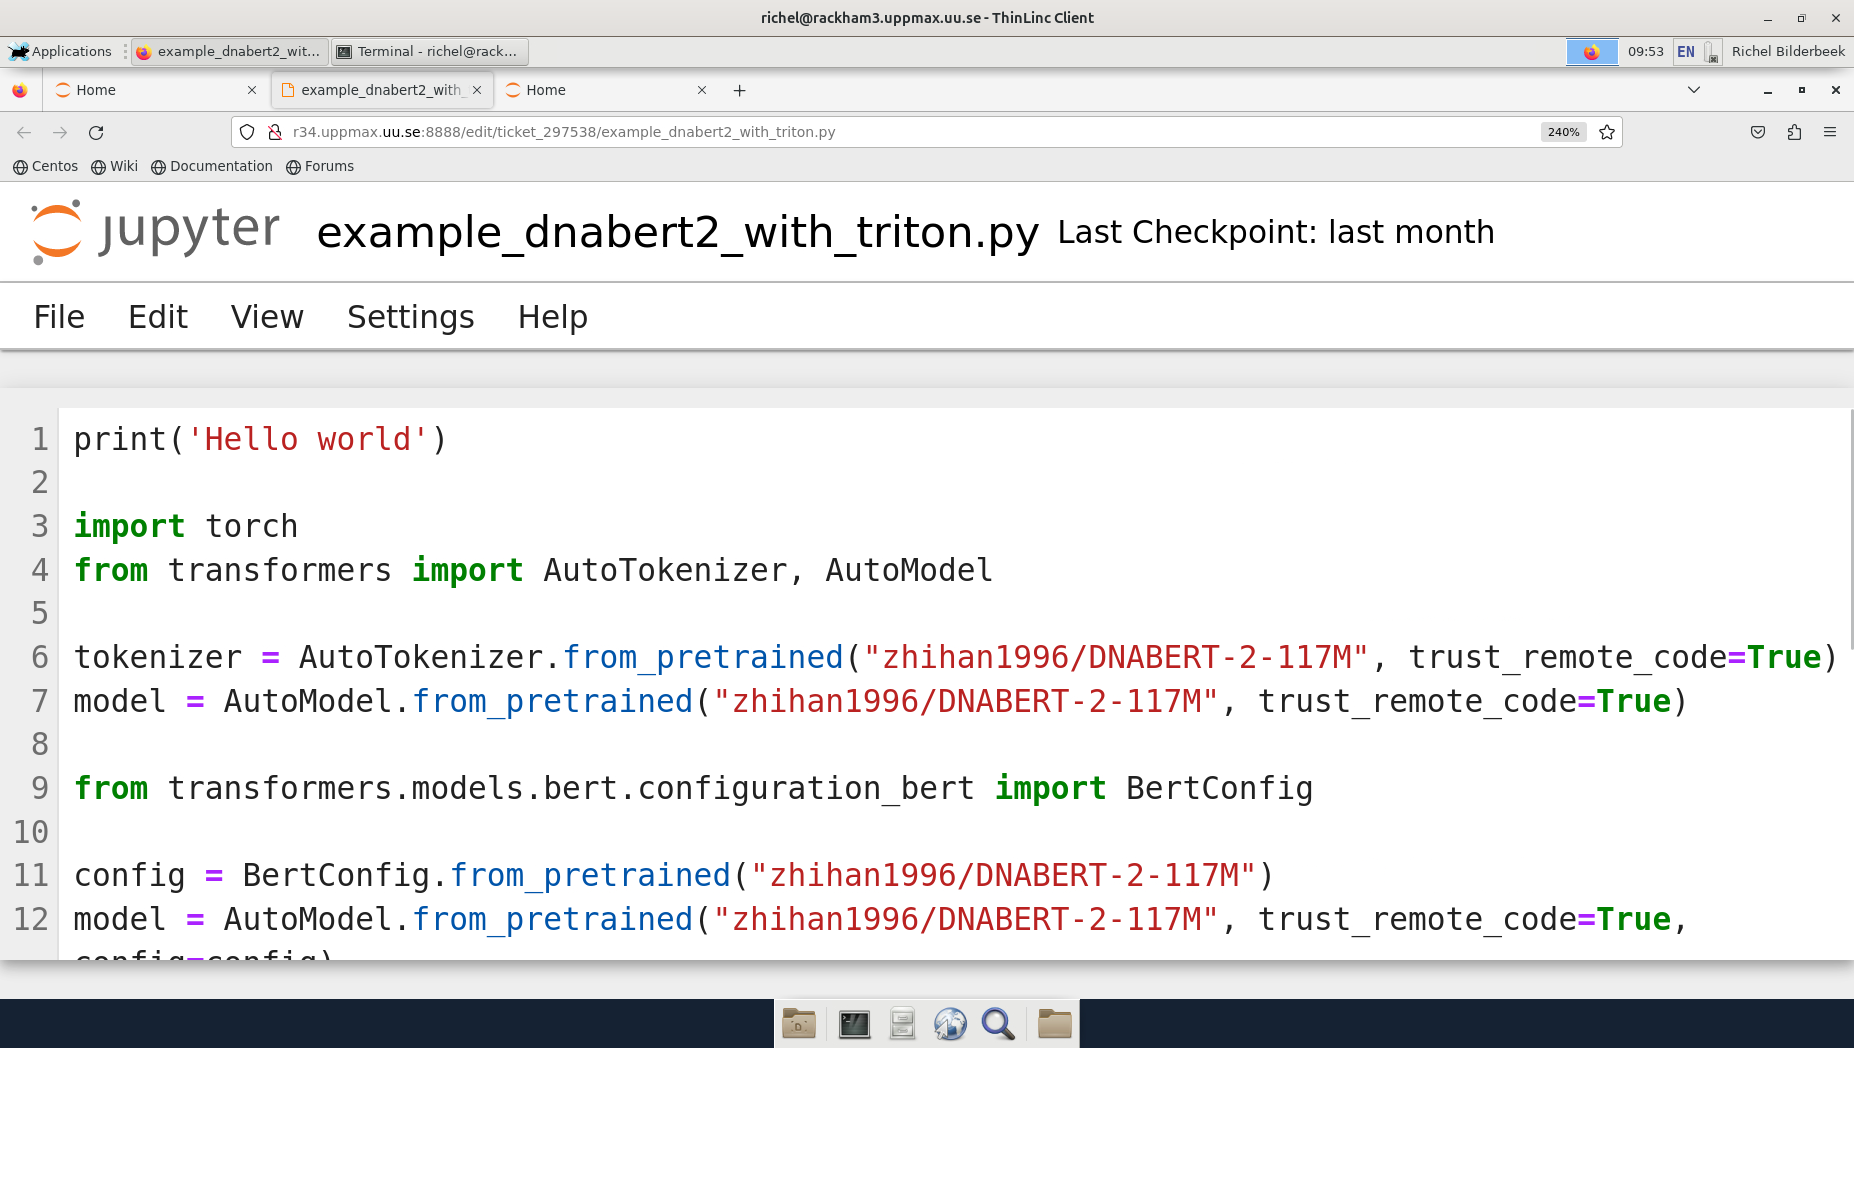Image resolution: width=1854 pixels, height=1195 pixels.
Task: Click the new tab plus button
Action: point(740,90)
